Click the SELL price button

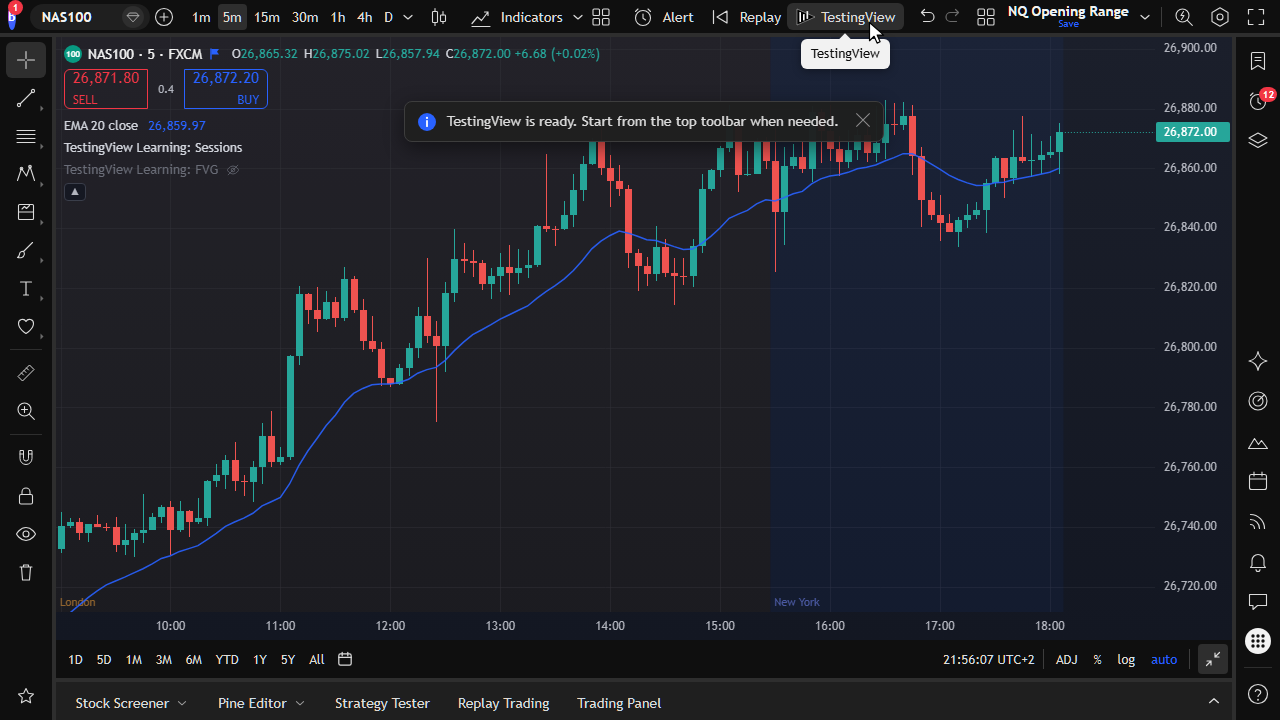[x=106, y=88]
